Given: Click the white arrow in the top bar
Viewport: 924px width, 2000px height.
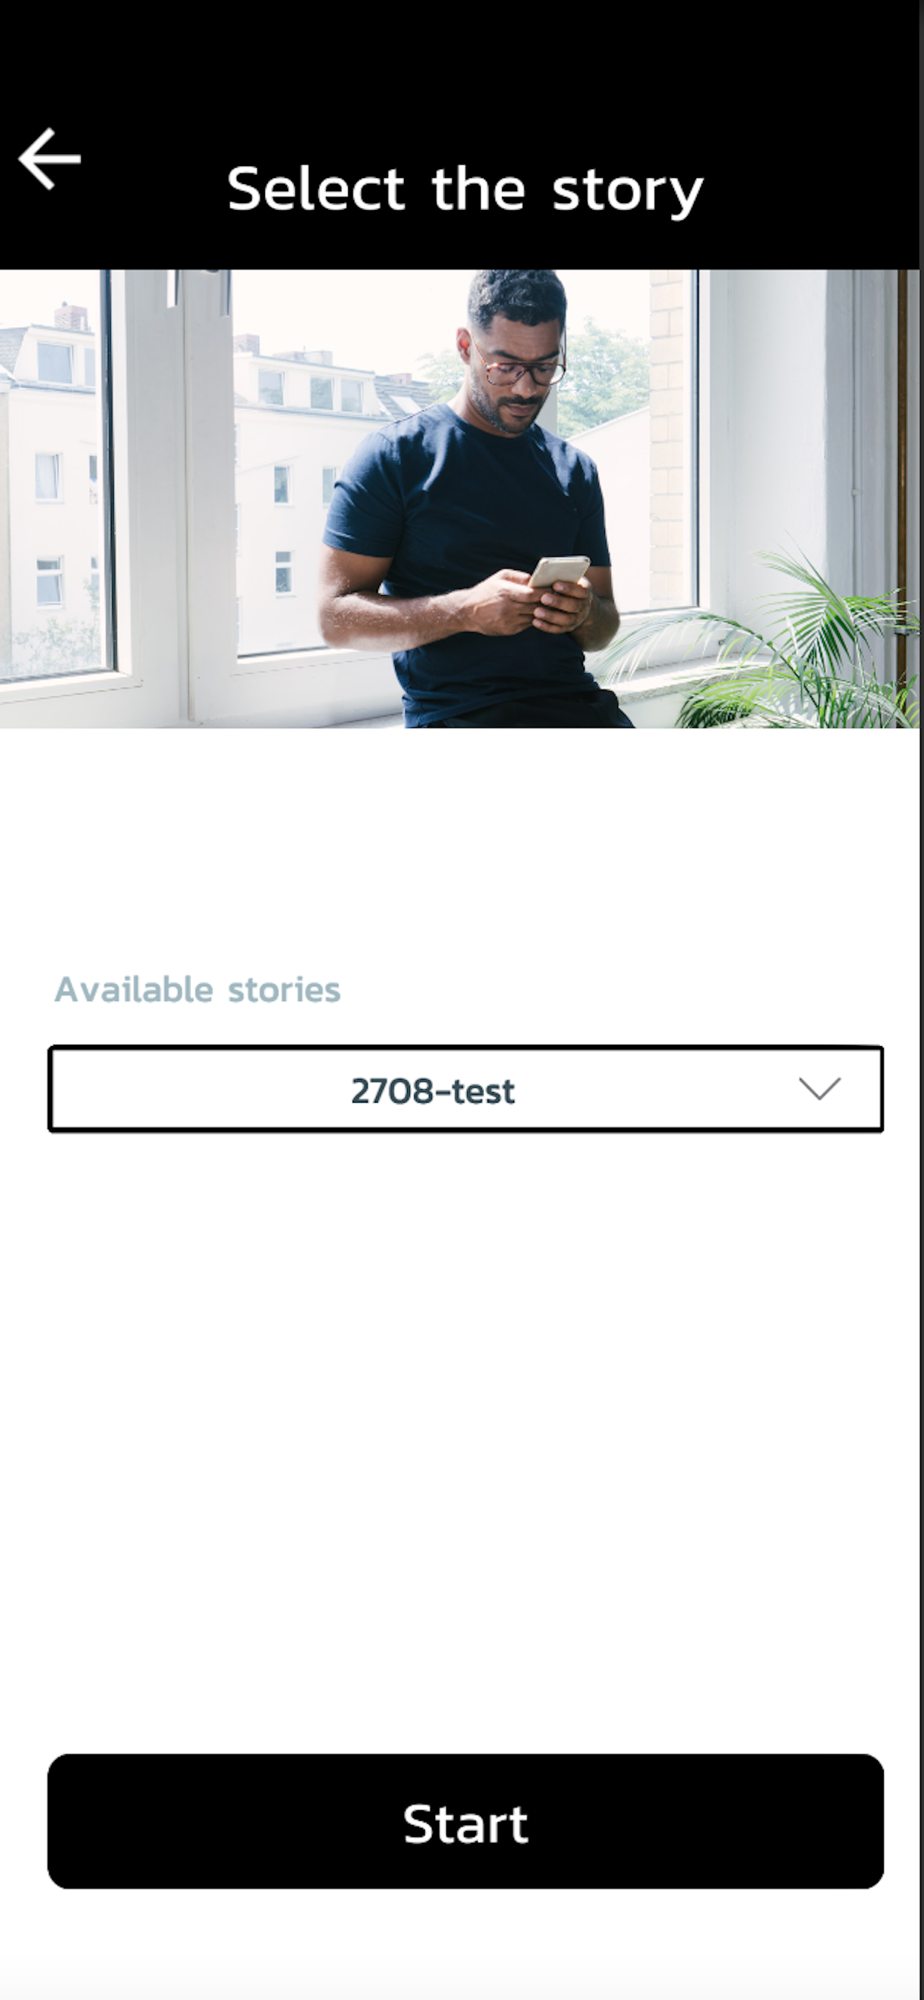Looking at the screenshot, I should [49, 159].
